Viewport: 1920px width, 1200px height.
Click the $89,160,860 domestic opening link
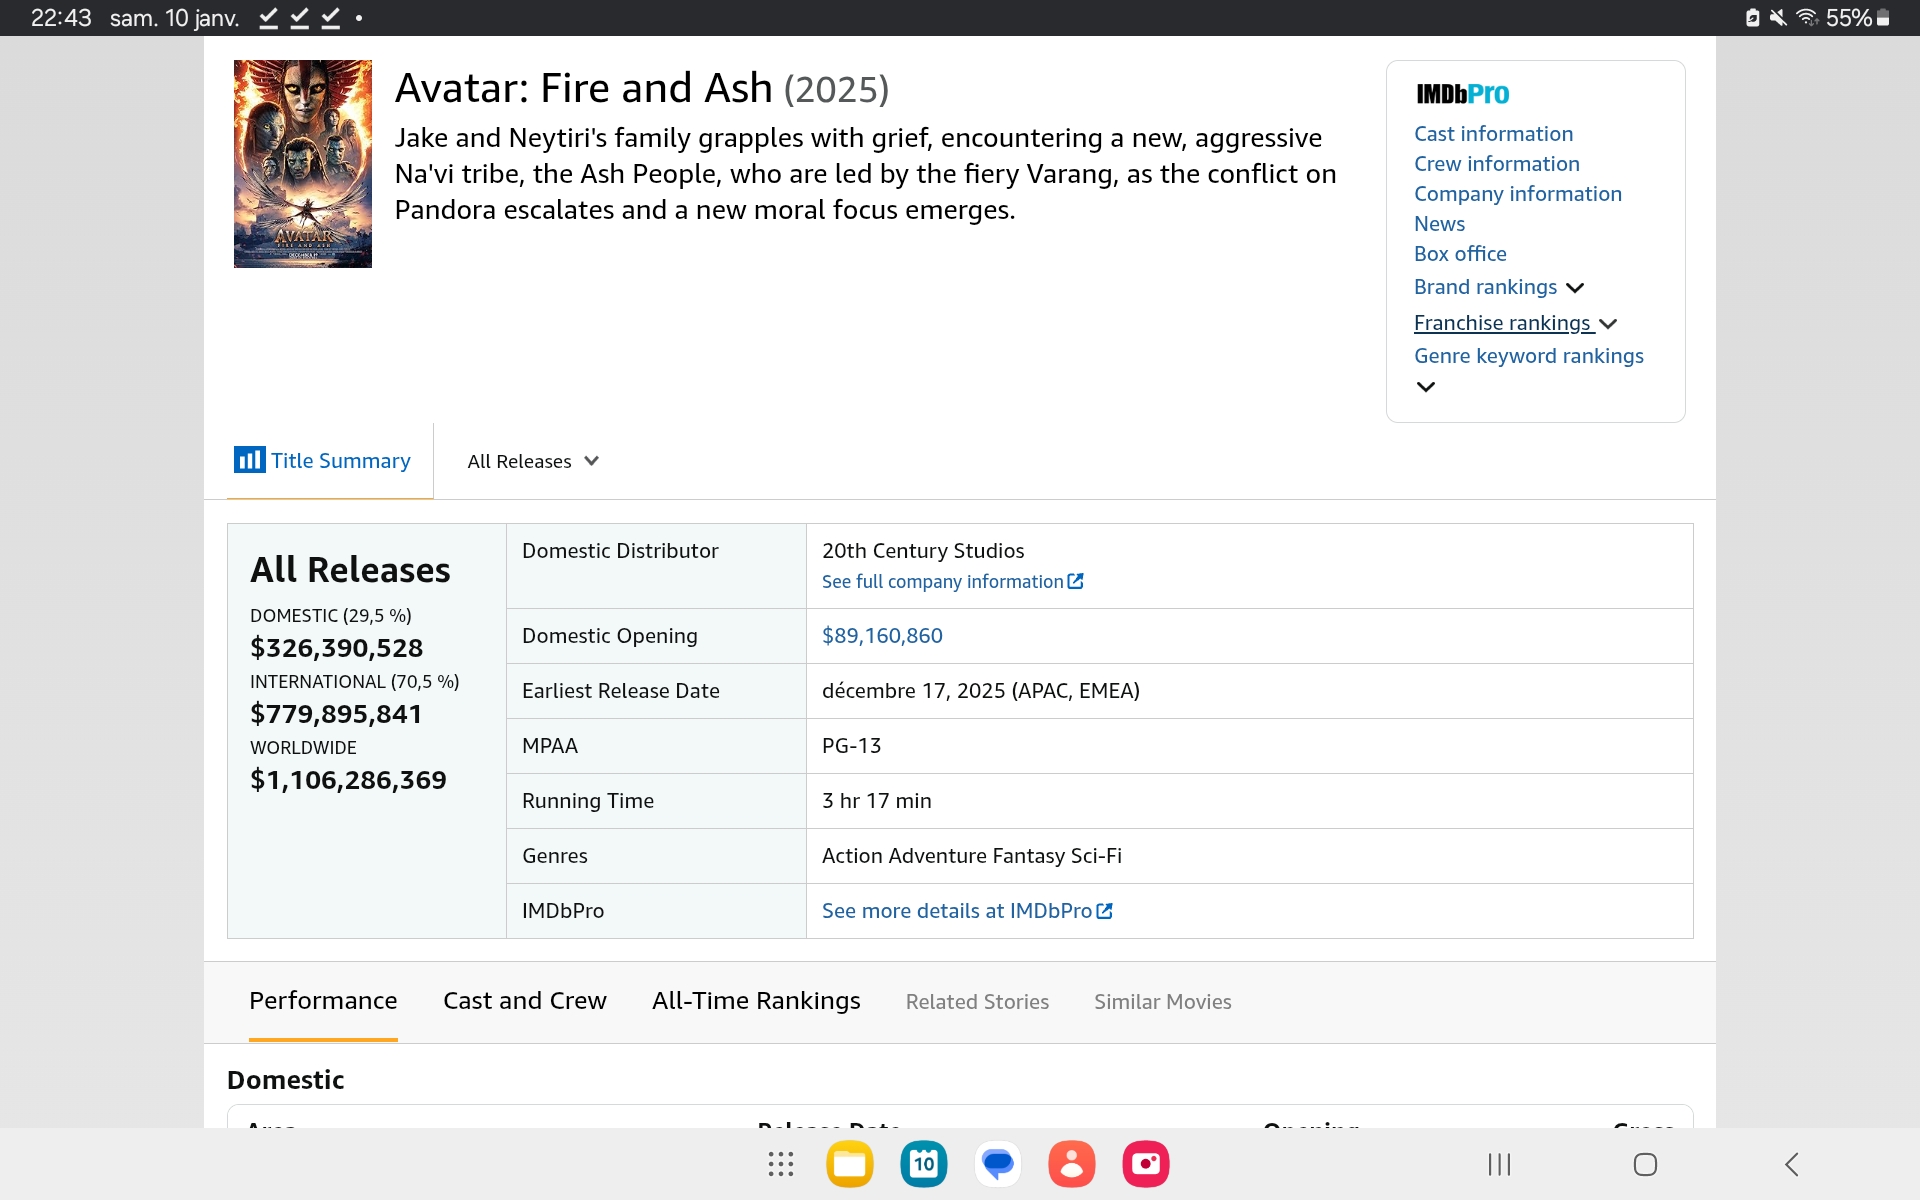(882, 636)
